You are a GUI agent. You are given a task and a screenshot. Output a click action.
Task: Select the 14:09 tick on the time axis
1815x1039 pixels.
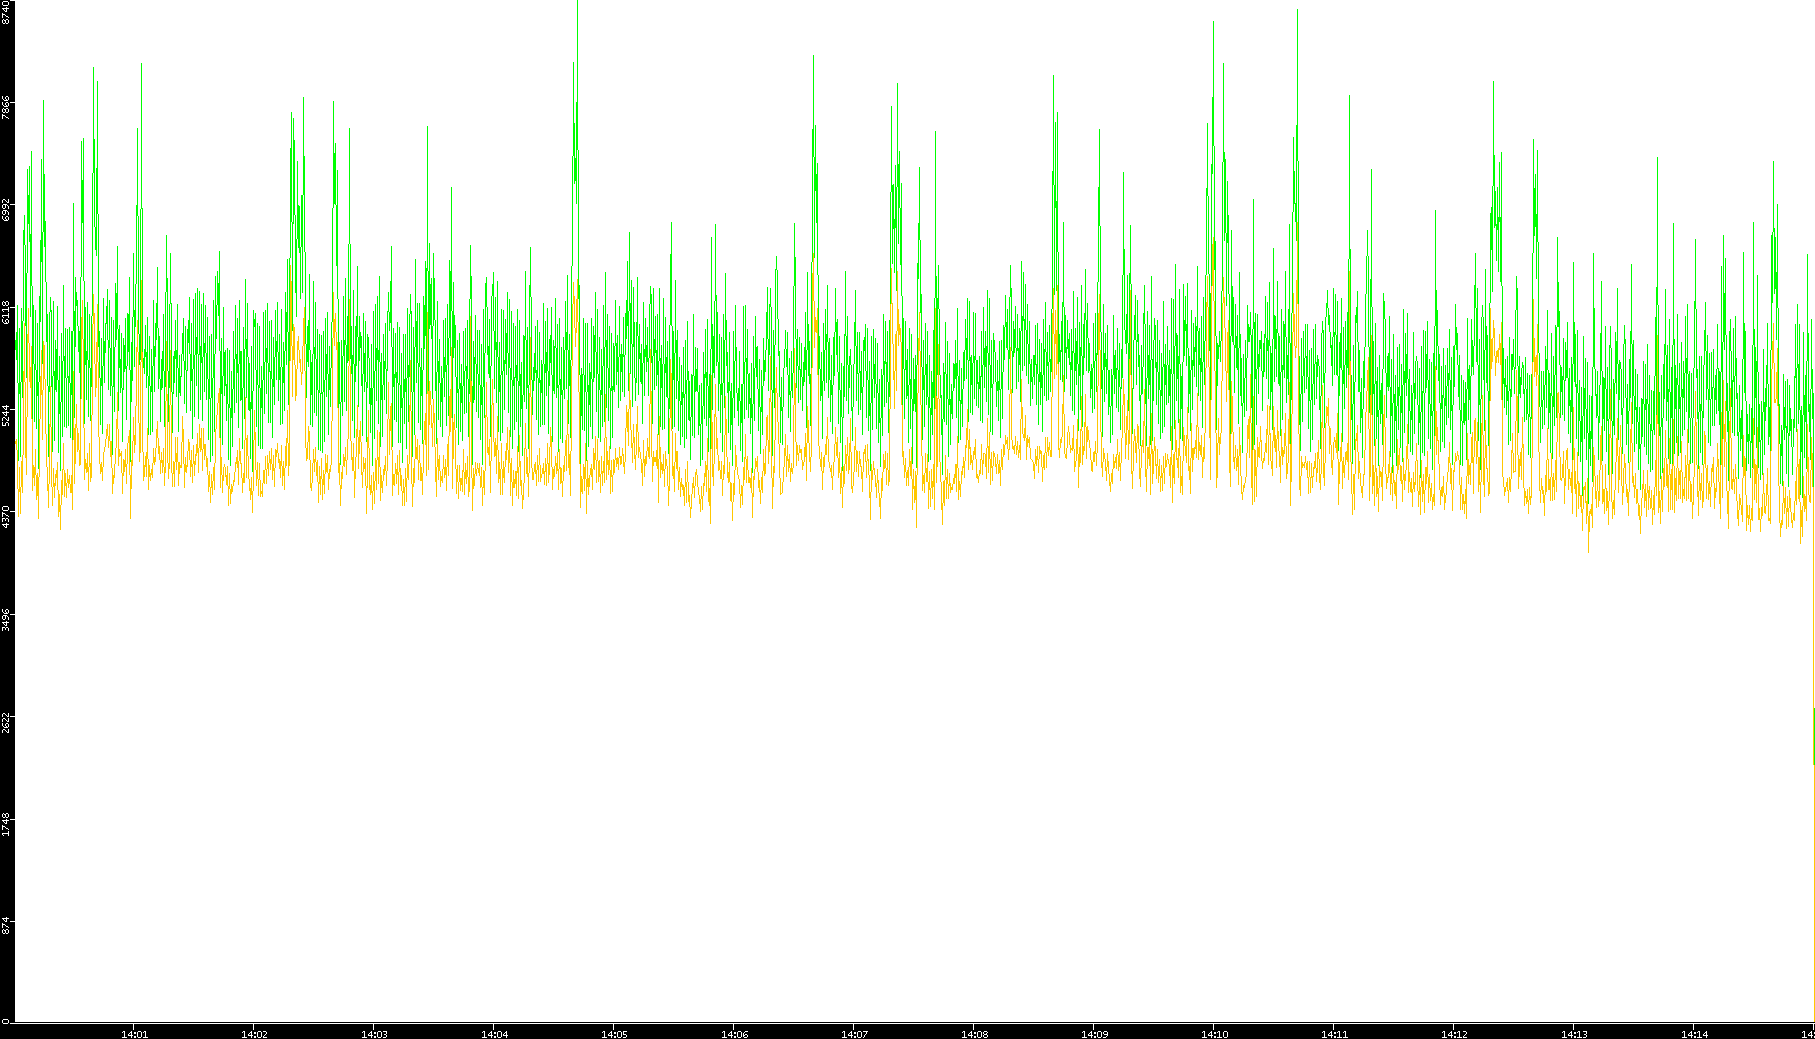pyautogui.click(x=1094, y=1034)
